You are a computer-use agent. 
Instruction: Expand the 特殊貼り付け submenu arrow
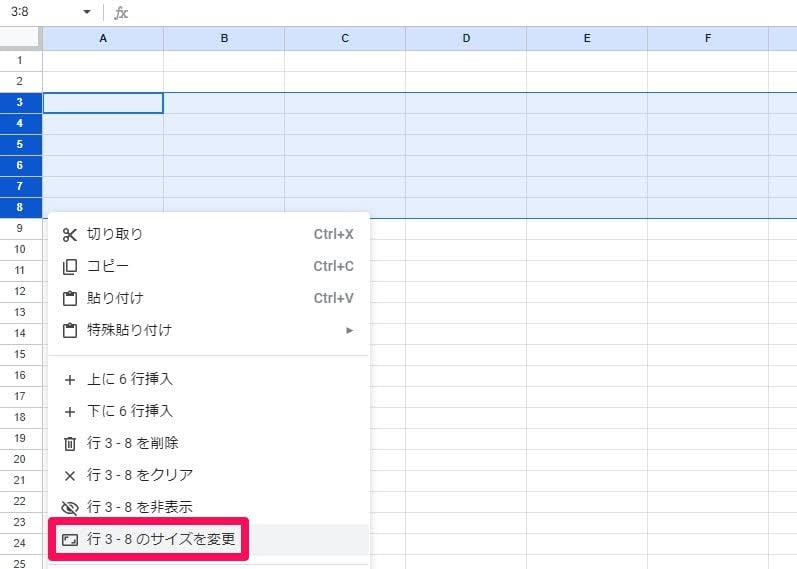(x=349, y=331)
